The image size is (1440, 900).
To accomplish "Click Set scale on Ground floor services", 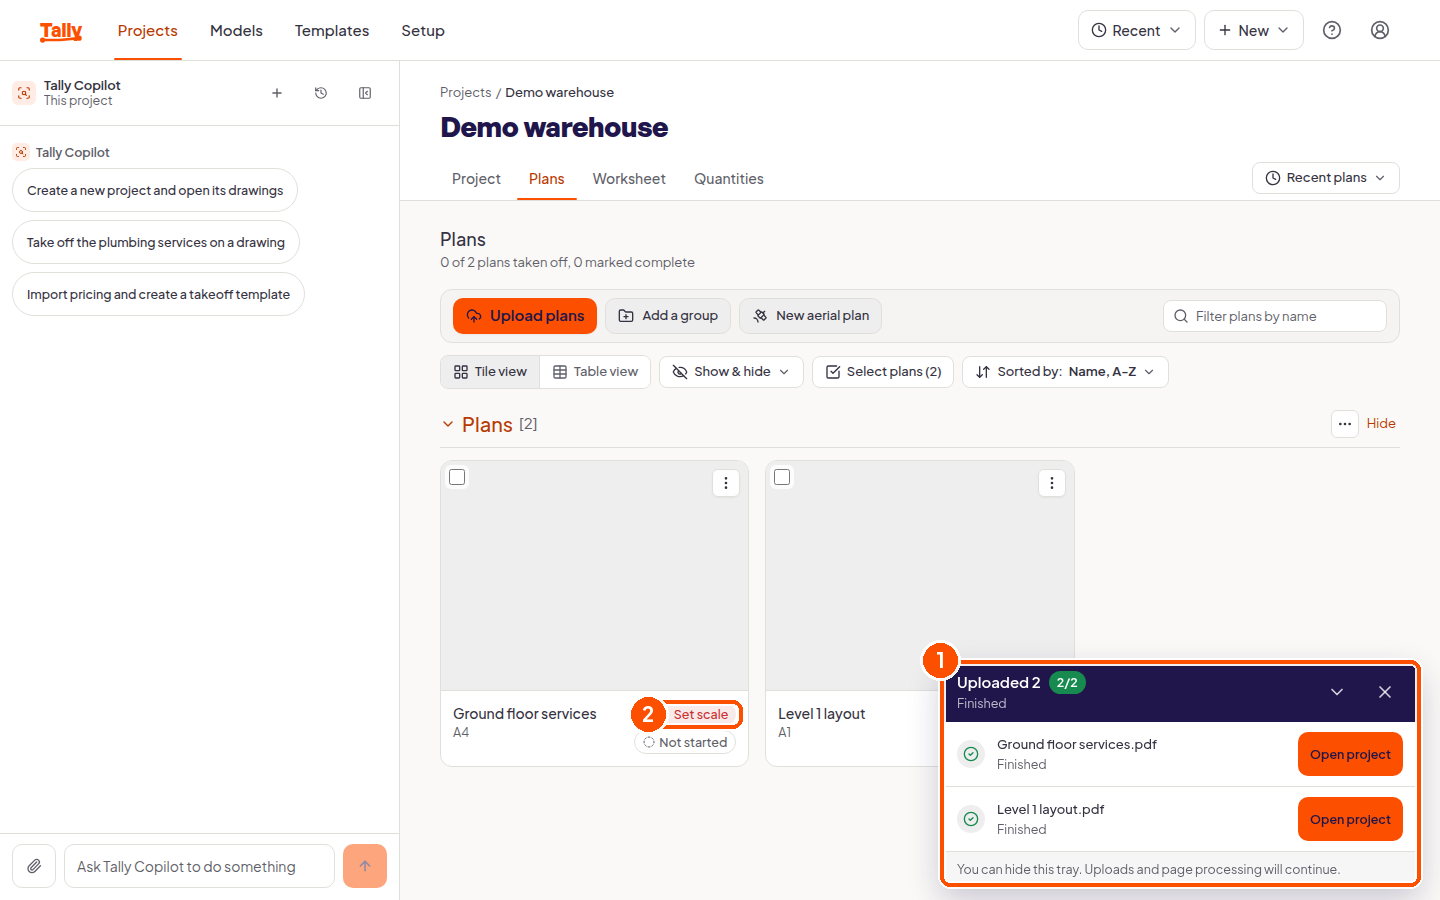I will (x=701, y=715).
